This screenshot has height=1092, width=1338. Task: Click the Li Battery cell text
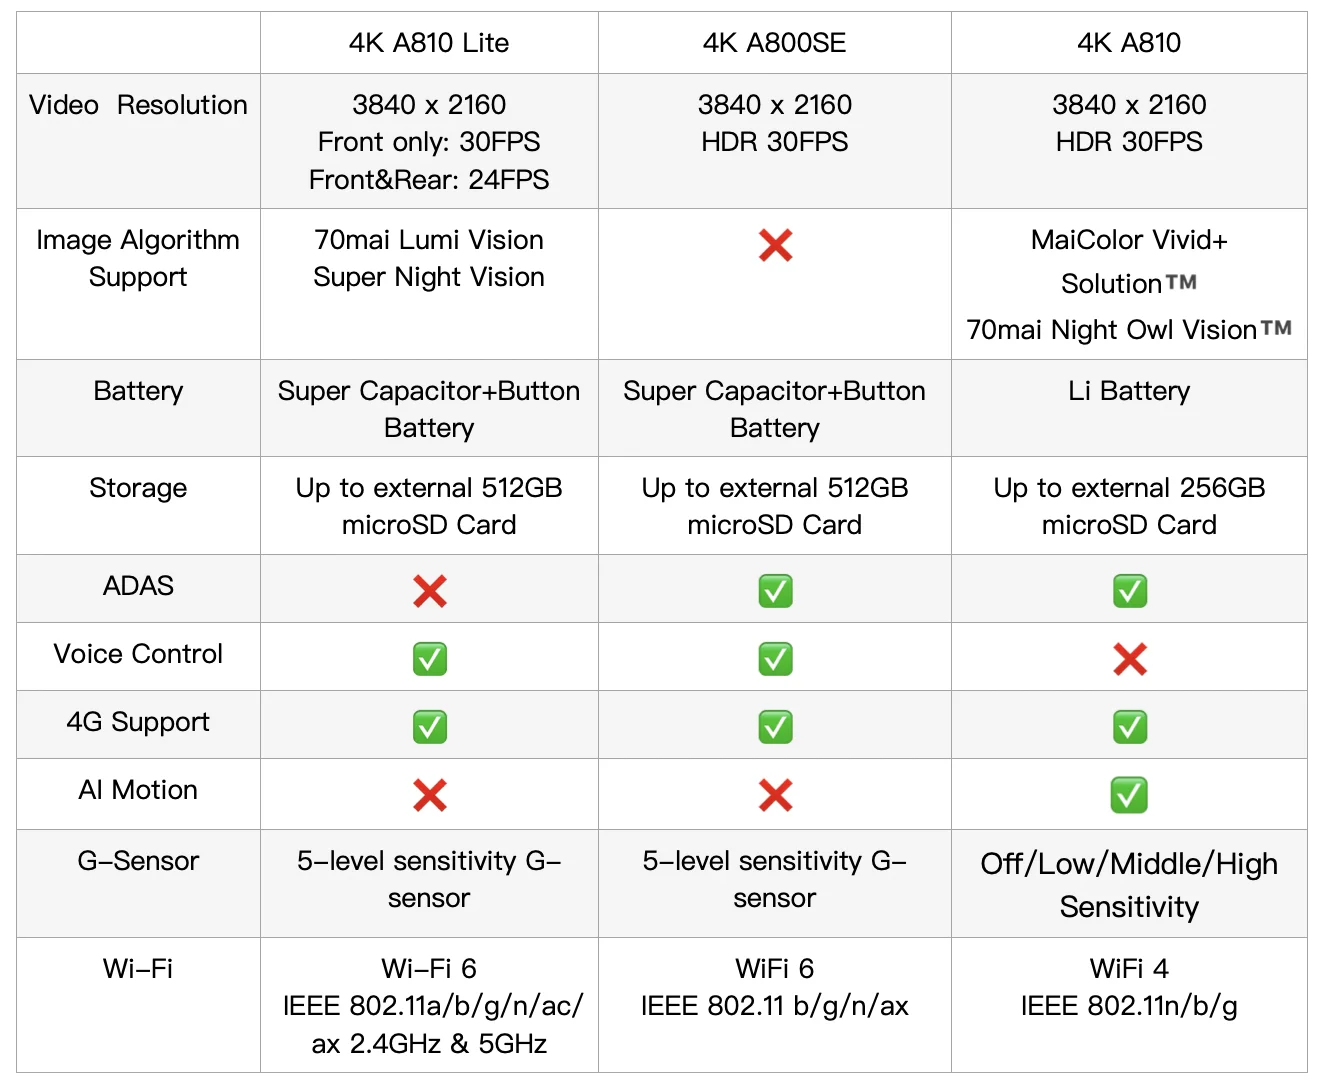pyautogui.click(x=1129, y=391)
